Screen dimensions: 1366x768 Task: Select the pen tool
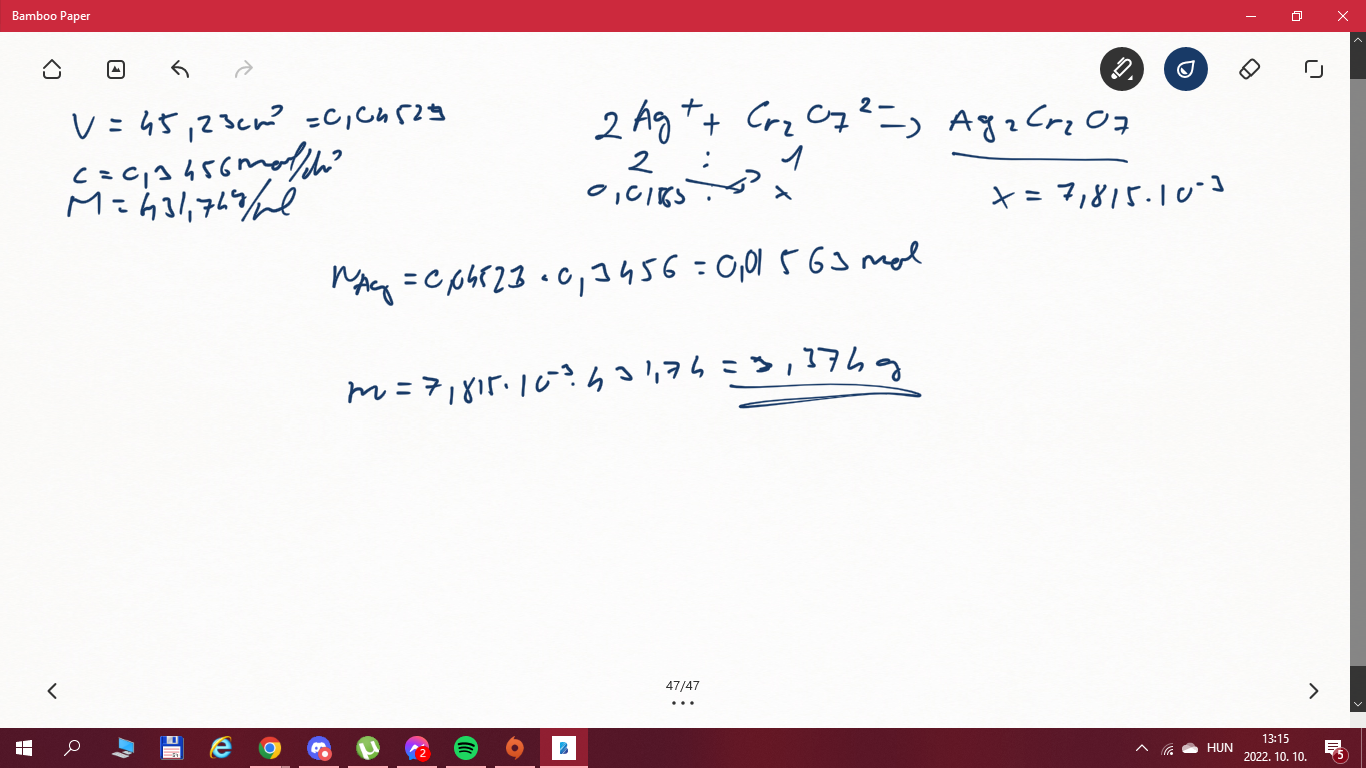coord(1121,69)
